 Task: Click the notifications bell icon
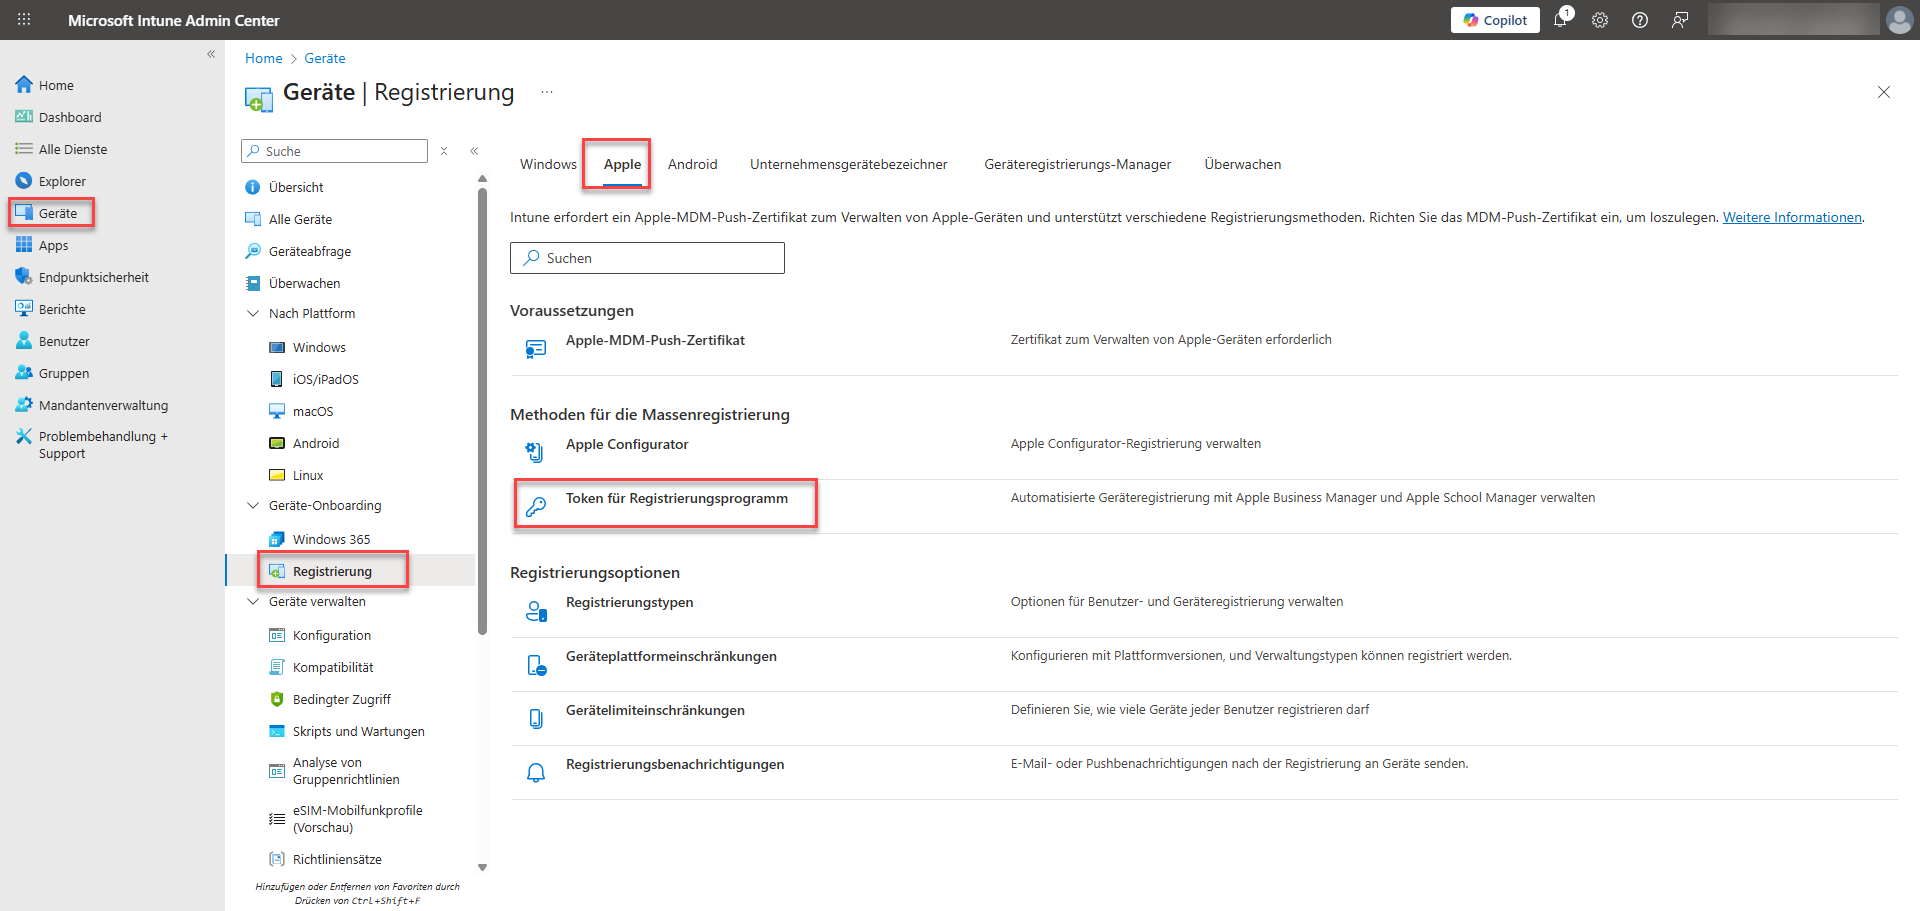point(1560,20)
